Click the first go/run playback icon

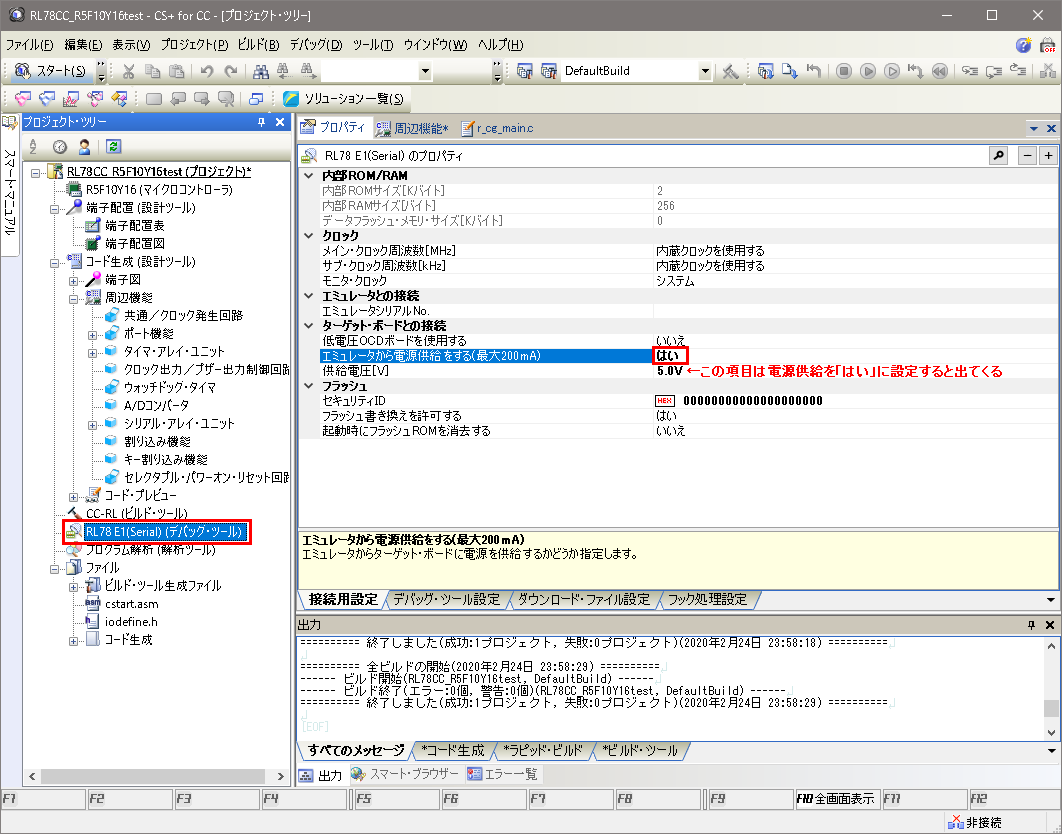[868, 71]
